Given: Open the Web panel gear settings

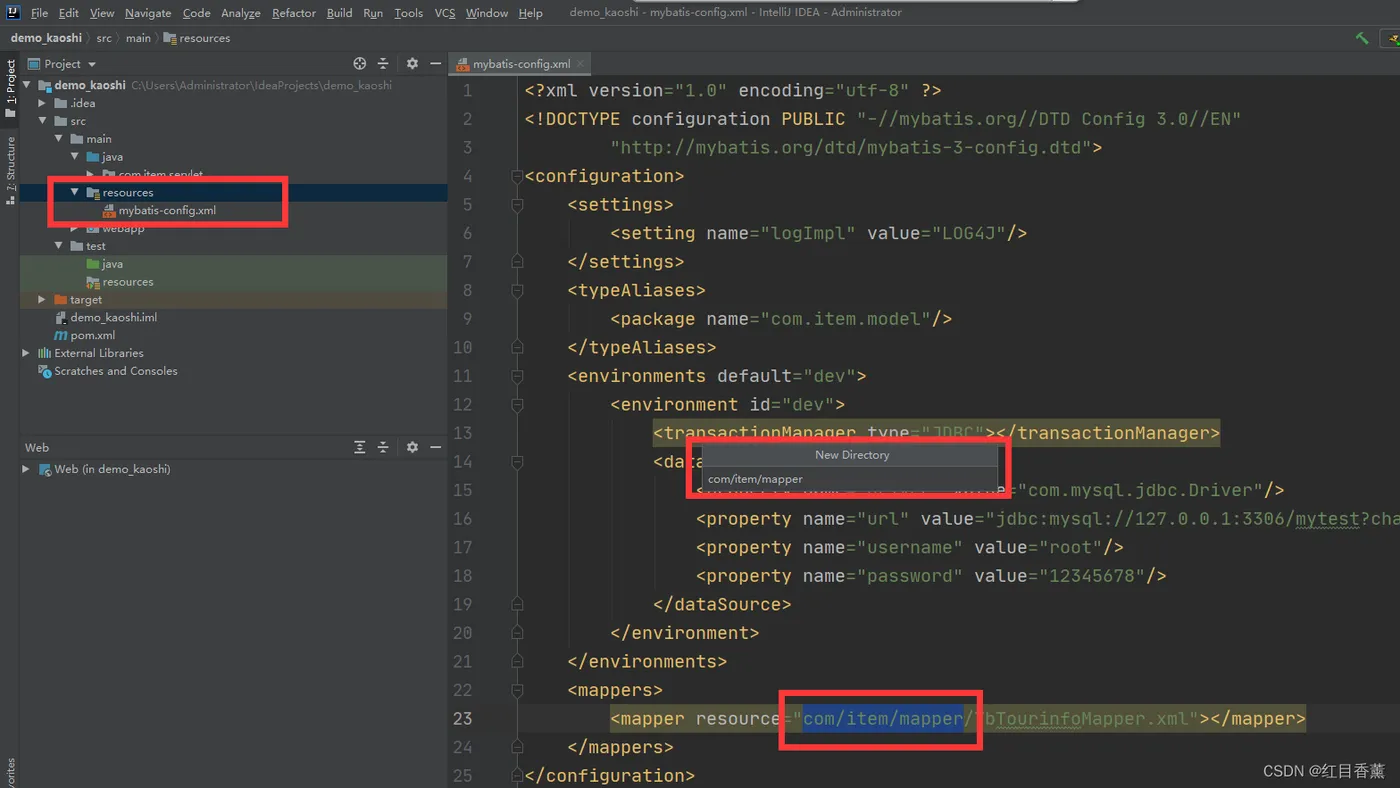Looking at the screenshot, I should pyautogui.click(x=412, y=447).
